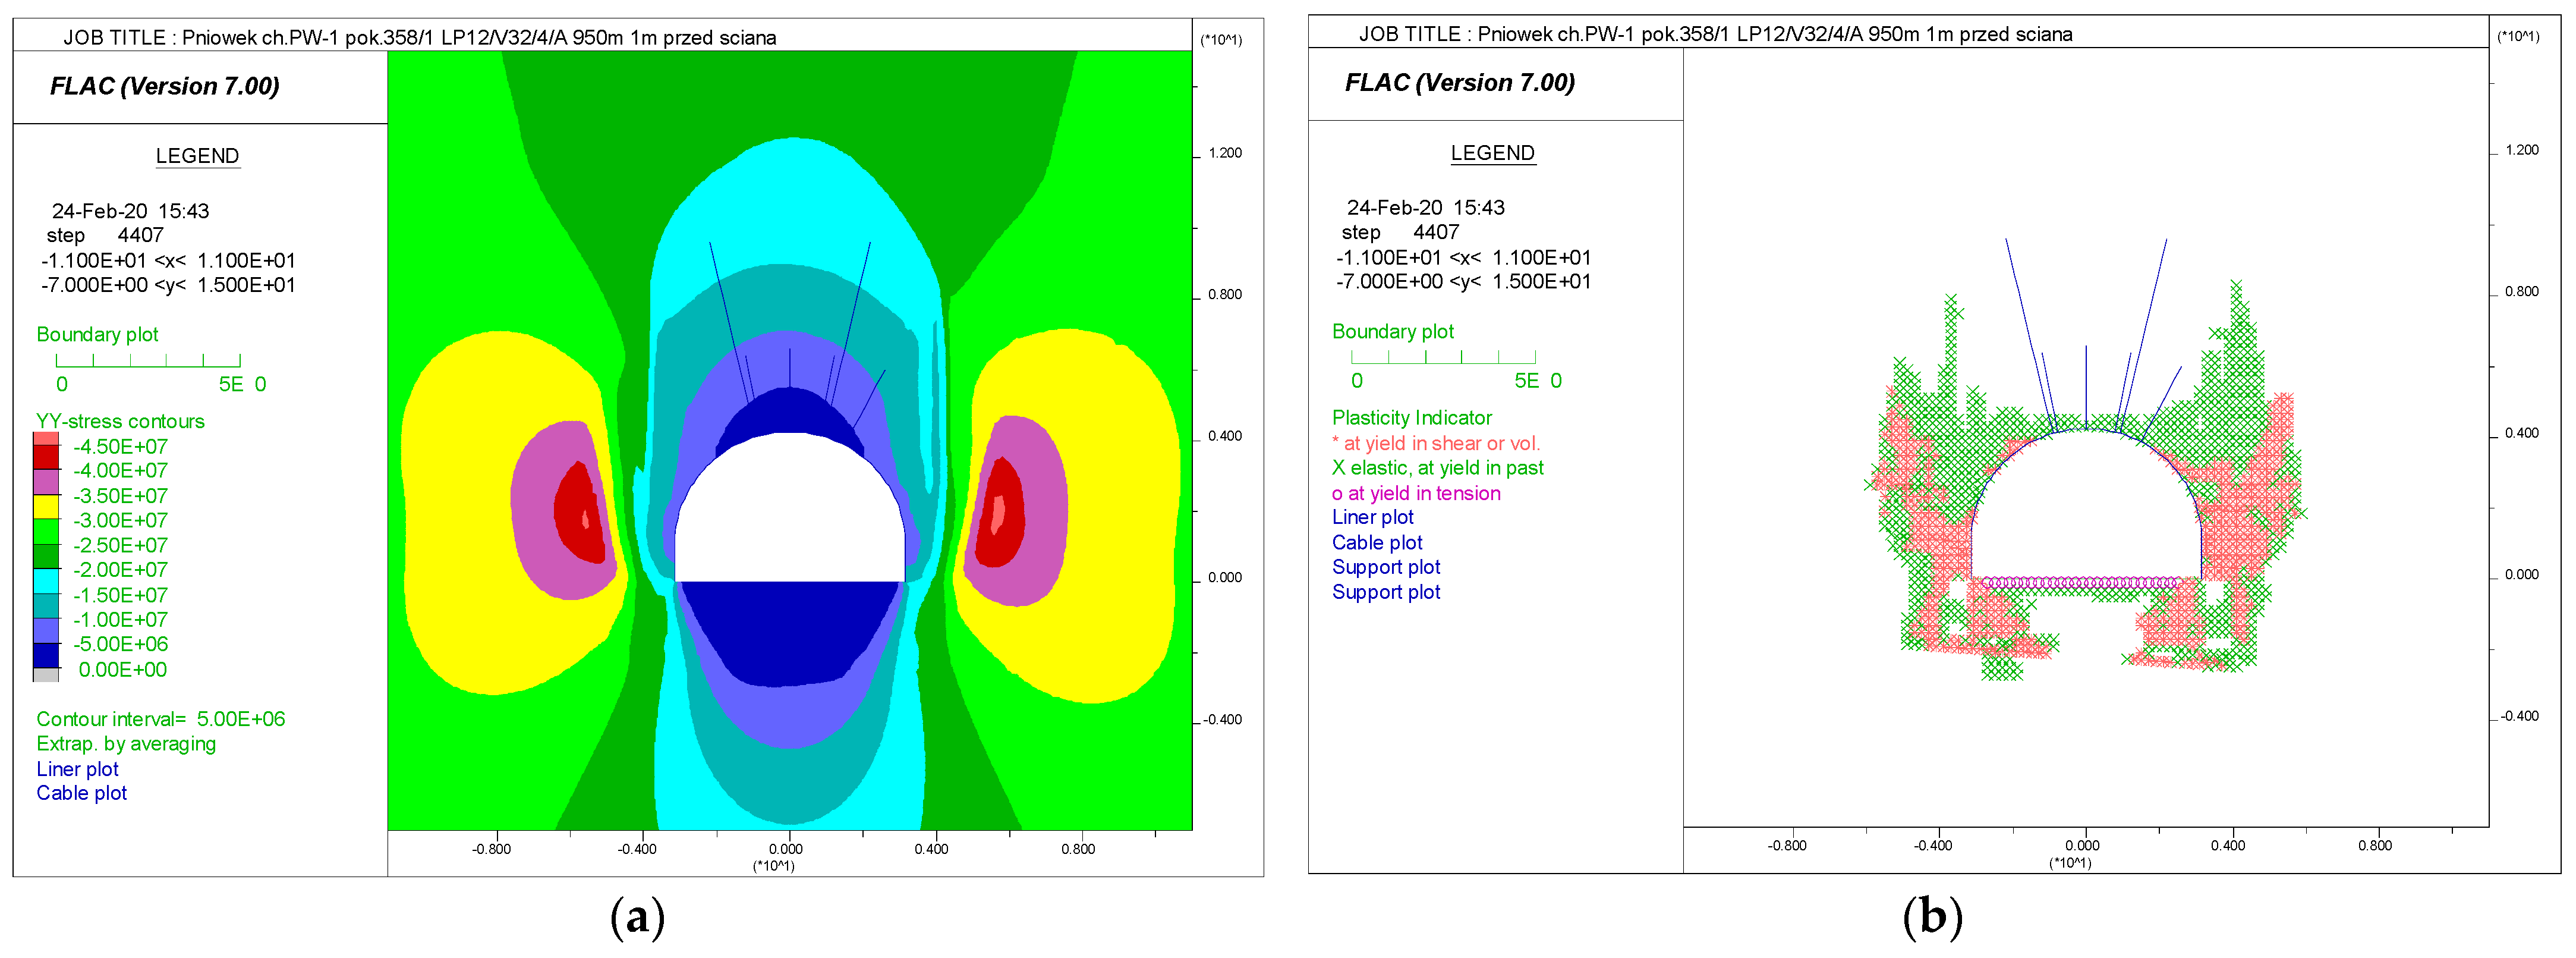
Task: Click the '1.200' y-axis tick label in plot (a)
Action: (1225, 154)
